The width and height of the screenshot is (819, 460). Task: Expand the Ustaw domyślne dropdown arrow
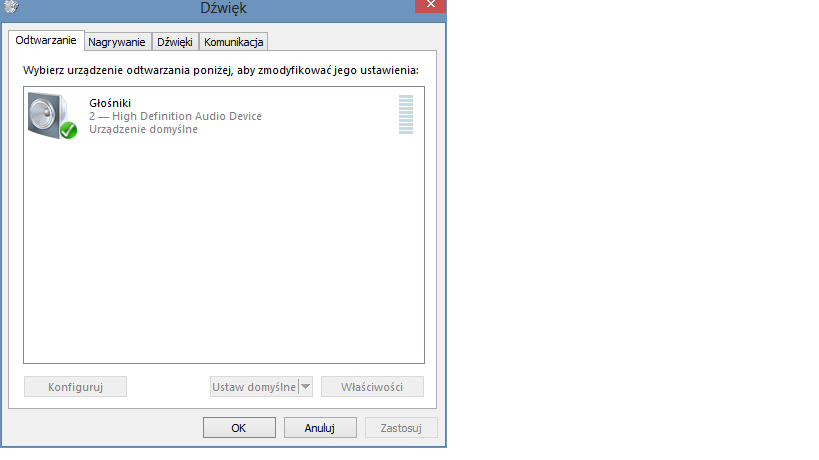click(x=306, y=387)
